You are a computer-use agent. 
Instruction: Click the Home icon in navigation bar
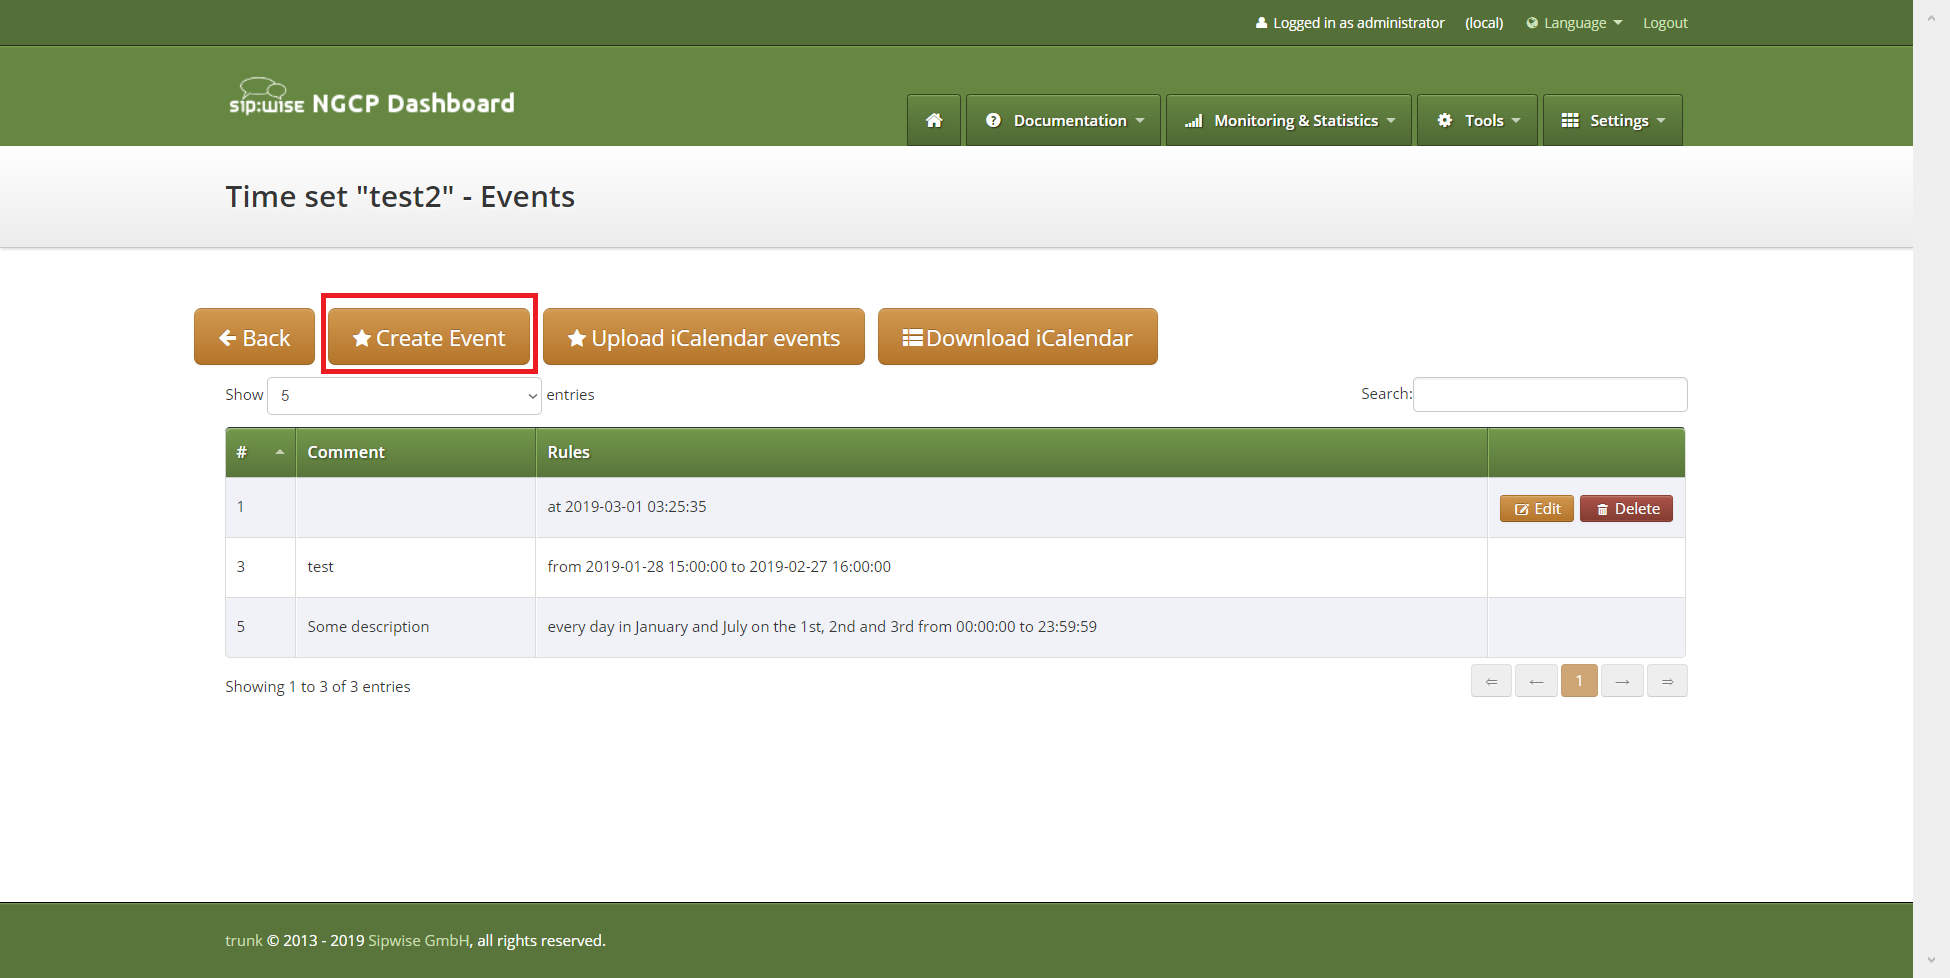pos(933,120)
